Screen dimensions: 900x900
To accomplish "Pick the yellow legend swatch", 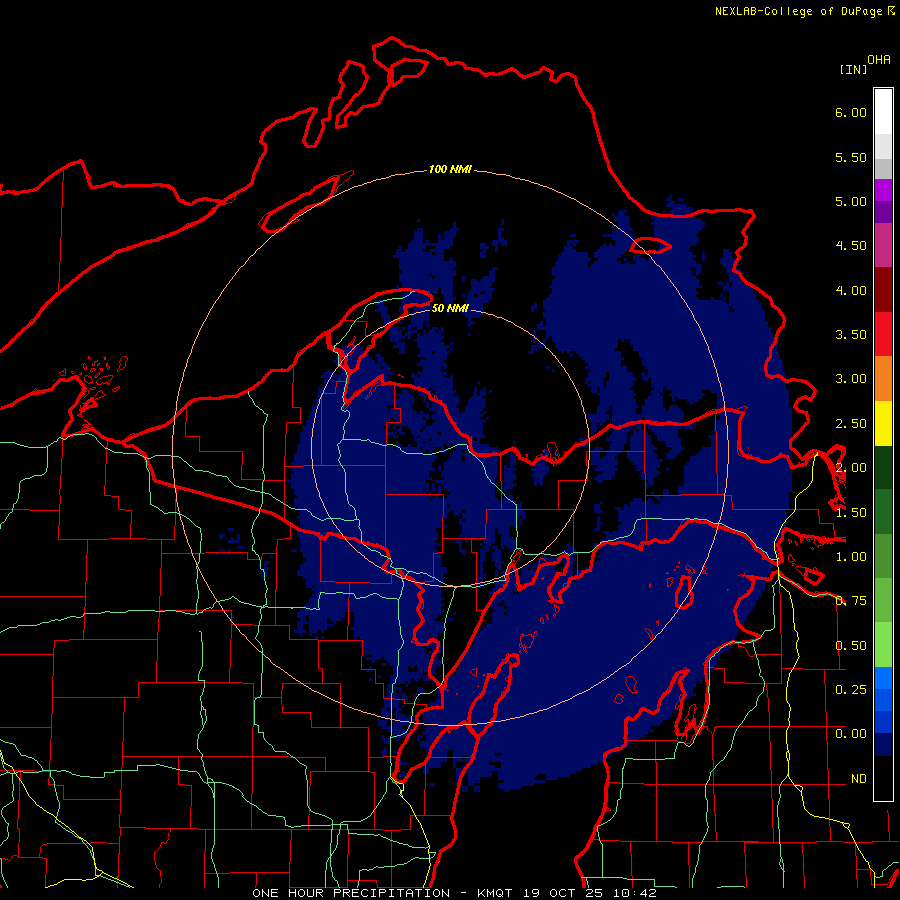I will click(x=883, y=423).
